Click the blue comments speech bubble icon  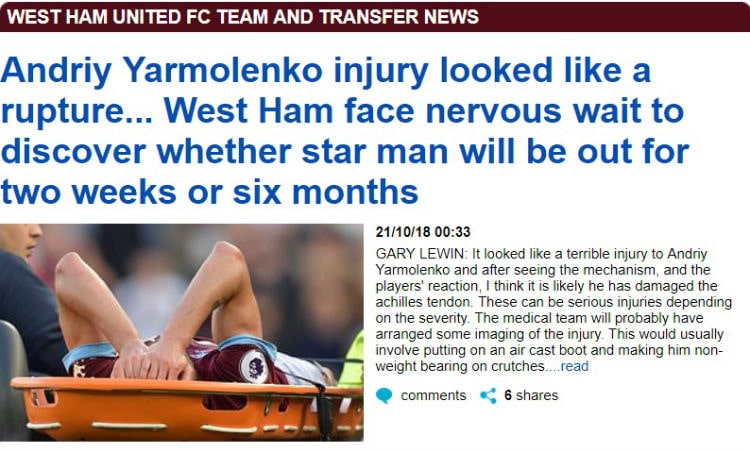tap(384, 396)
